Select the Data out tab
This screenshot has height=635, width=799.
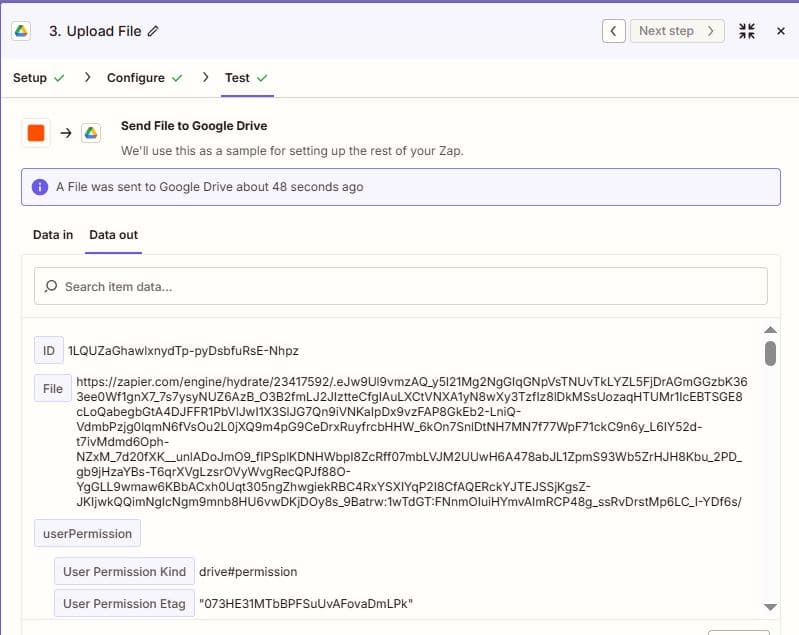(113, 235)
